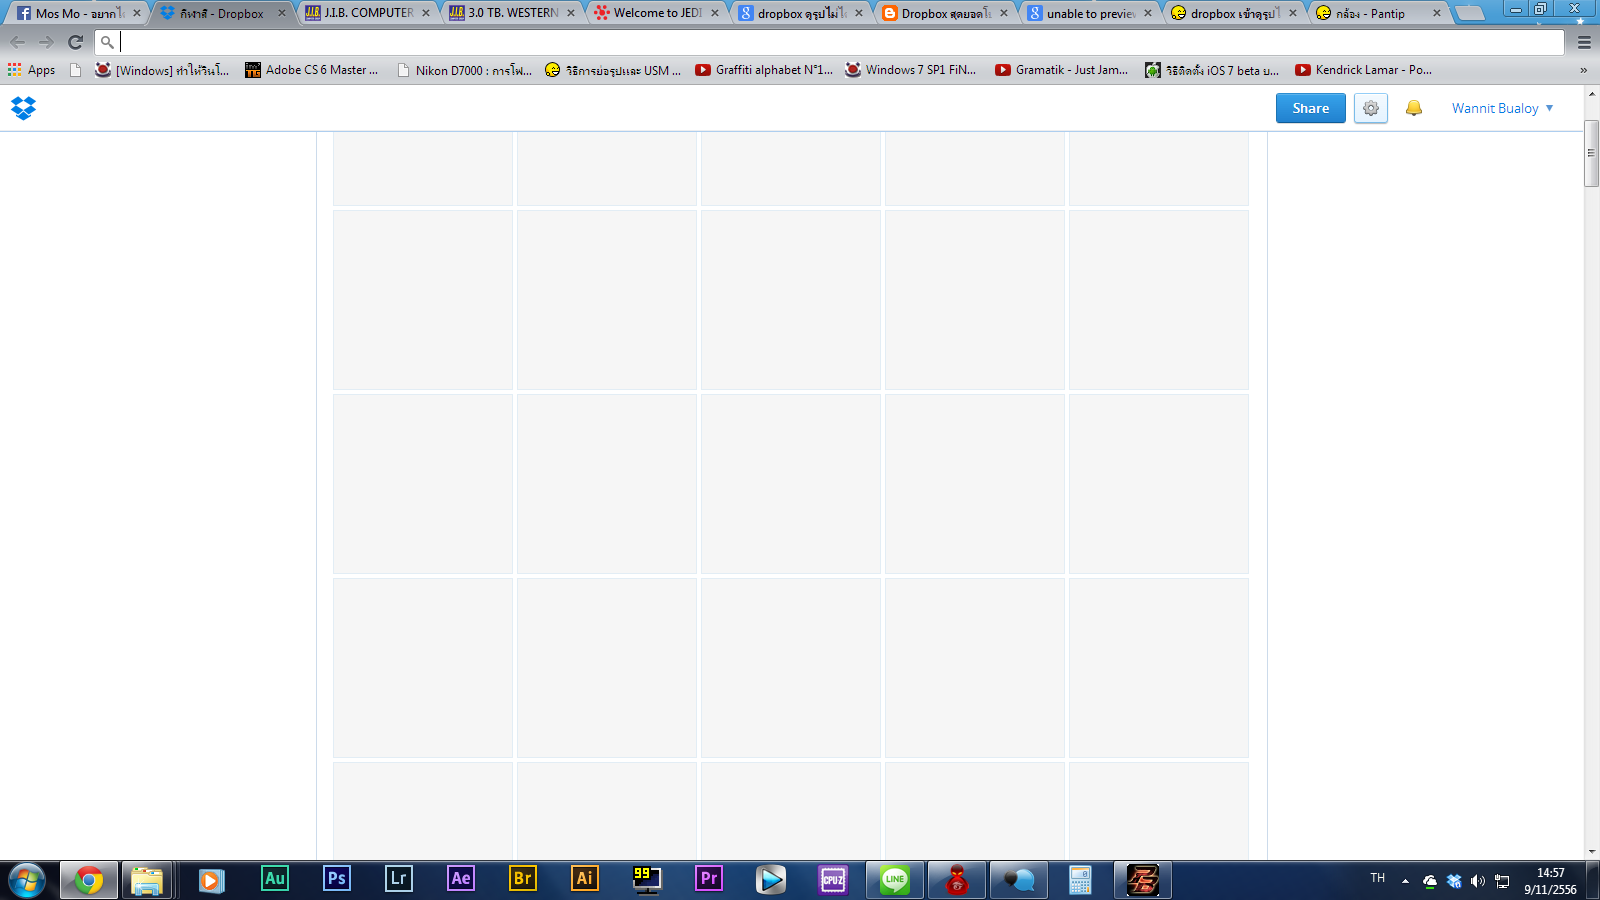The height and width of the screenshot is (900, 1600).
Task: Close the Mos Mo Facebook tab
Action: pyautogui.click(x=137, y=13)
